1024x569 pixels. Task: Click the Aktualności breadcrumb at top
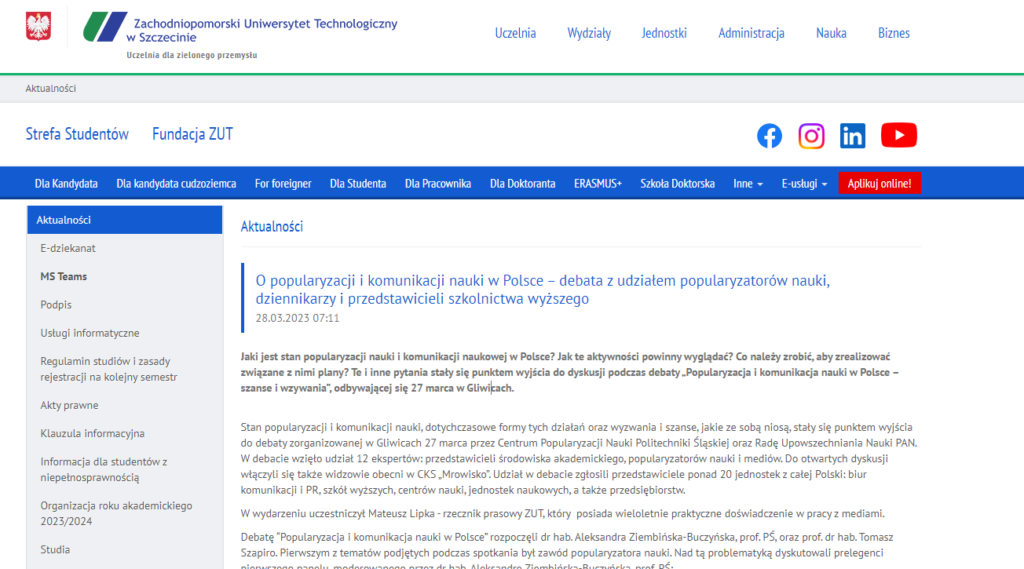[x=51, y=88]
